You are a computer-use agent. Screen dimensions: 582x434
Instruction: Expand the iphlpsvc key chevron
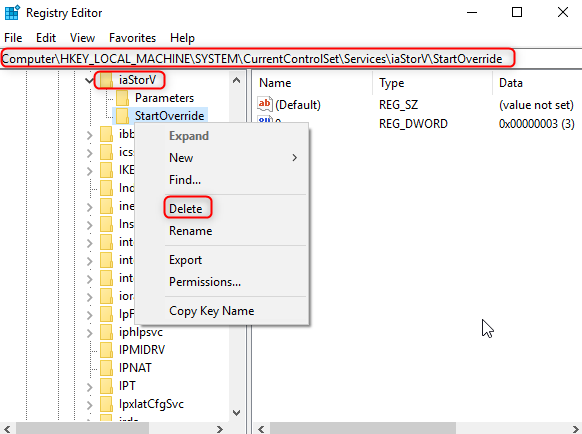tap(89, 333)
